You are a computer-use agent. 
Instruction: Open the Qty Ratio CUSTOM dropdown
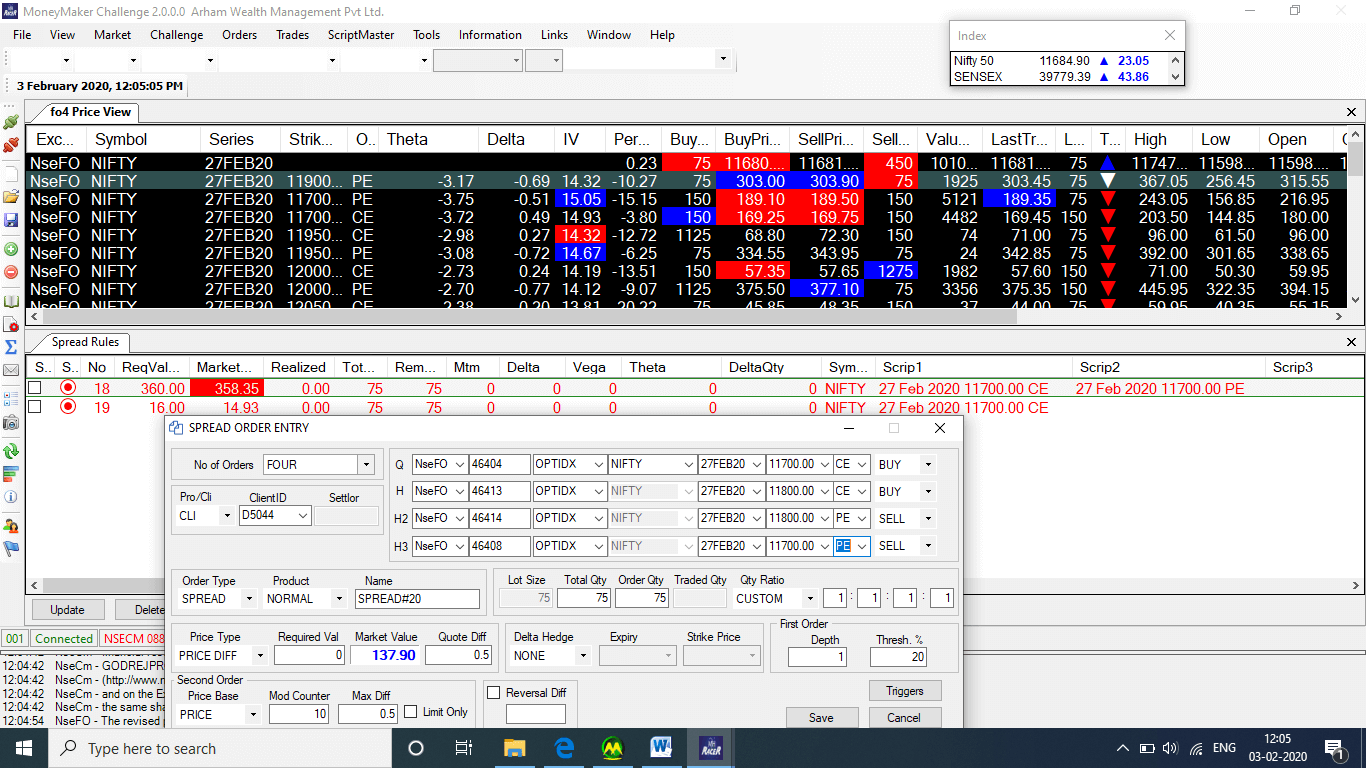[x=809, y=599]
